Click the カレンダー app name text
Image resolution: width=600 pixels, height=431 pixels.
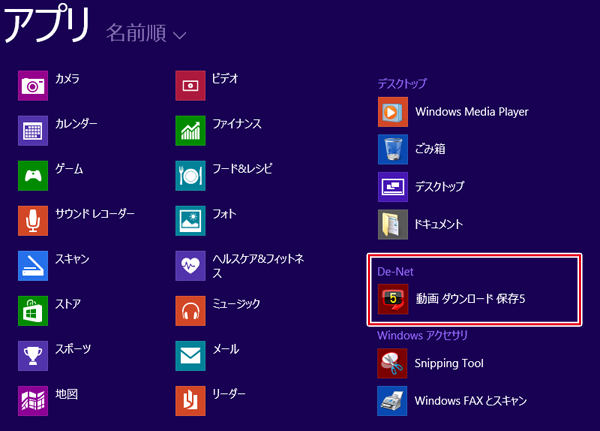pyautogui.click(x=76, y=124)
